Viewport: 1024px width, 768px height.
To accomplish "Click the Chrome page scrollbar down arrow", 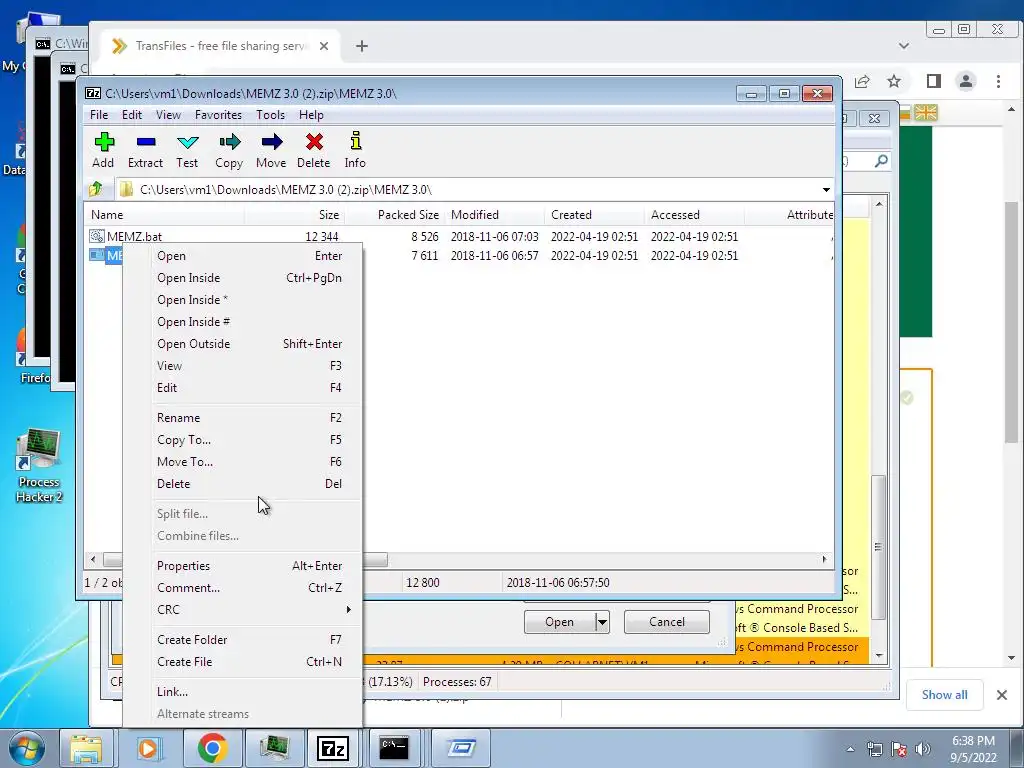I will [x=1011, y=658].
